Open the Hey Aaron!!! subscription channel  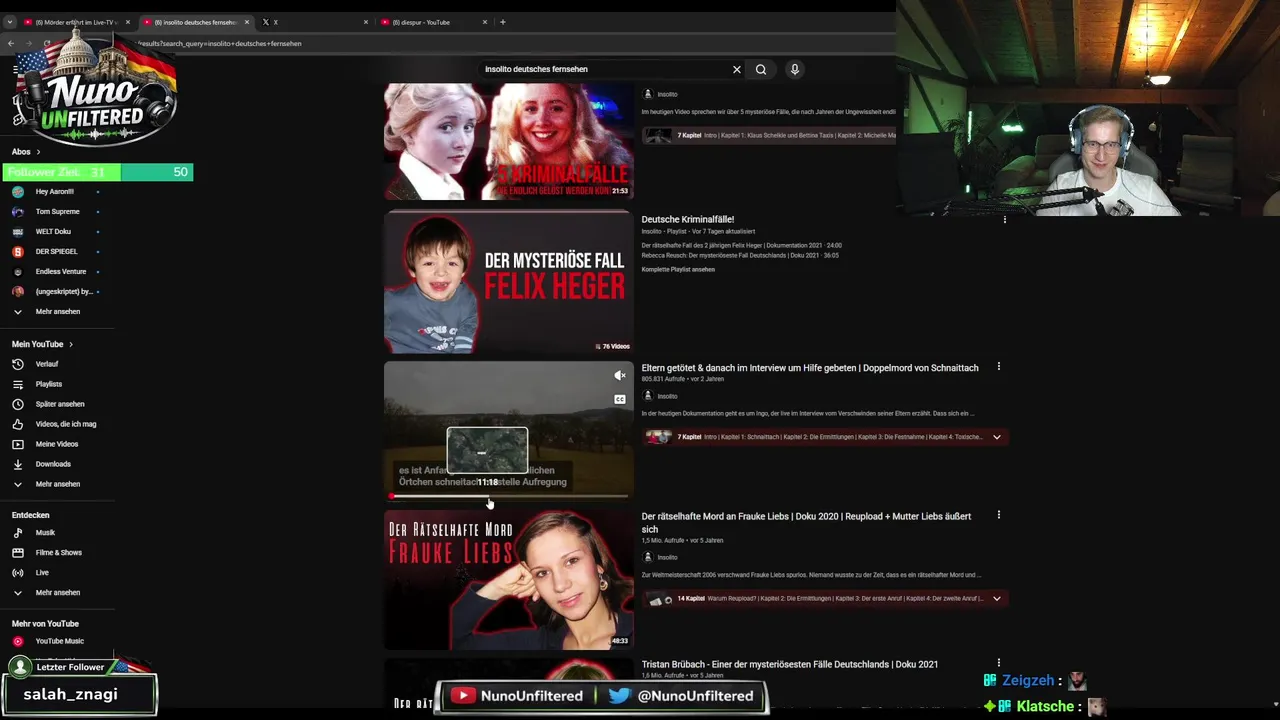click(57, 191)
